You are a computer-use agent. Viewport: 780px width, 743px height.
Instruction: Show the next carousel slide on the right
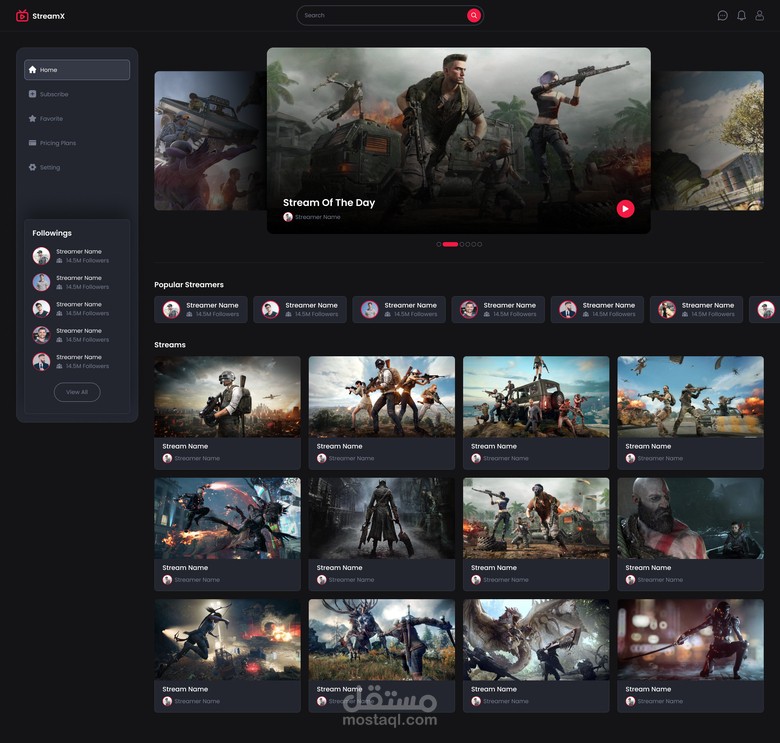pos(707,141)
